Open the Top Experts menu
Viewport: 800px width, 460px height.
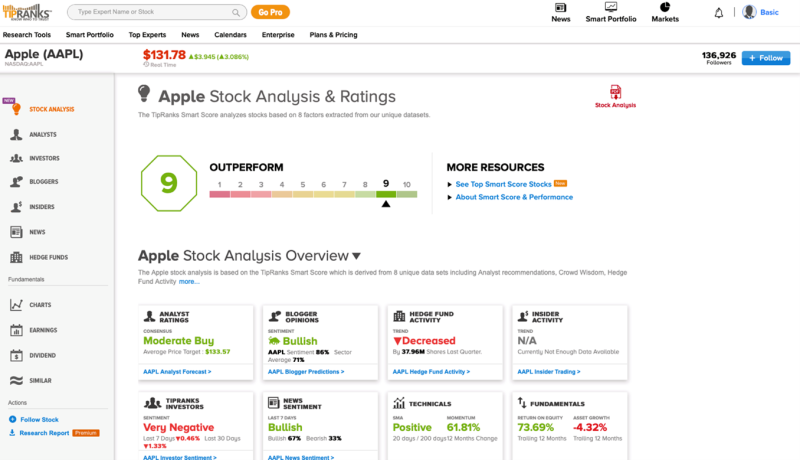147,35
